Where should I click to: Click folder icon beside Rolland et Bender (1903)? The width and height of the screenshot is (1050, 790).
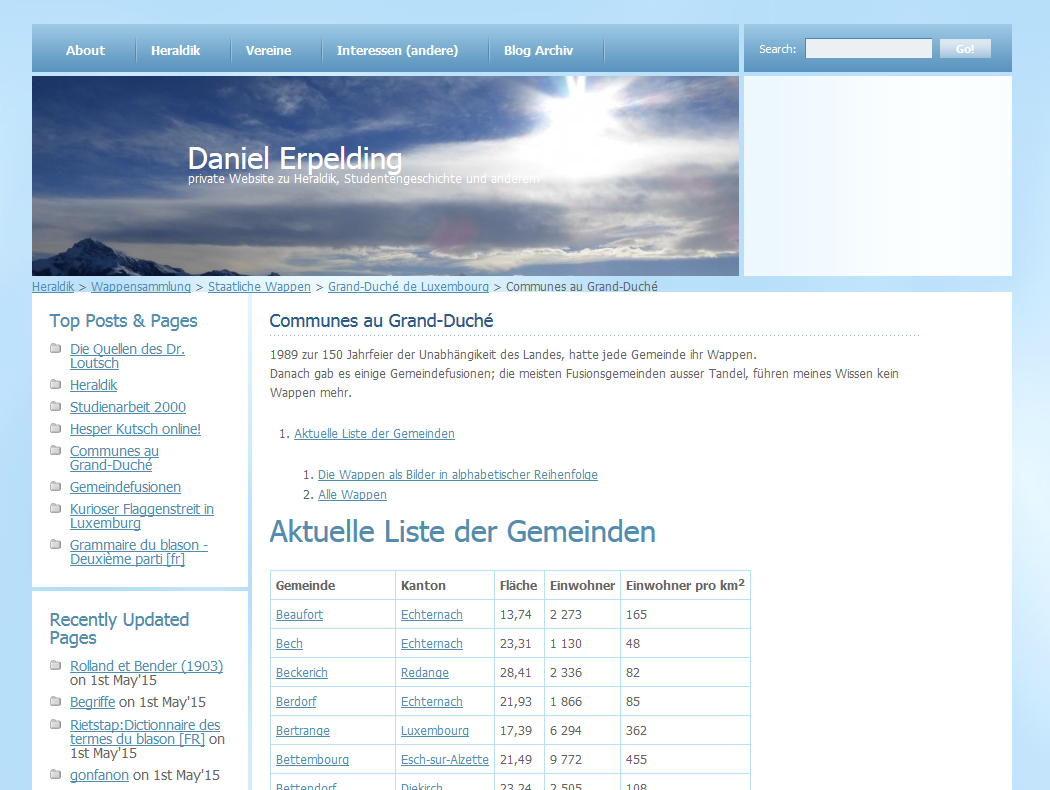(x=56, y=666)
